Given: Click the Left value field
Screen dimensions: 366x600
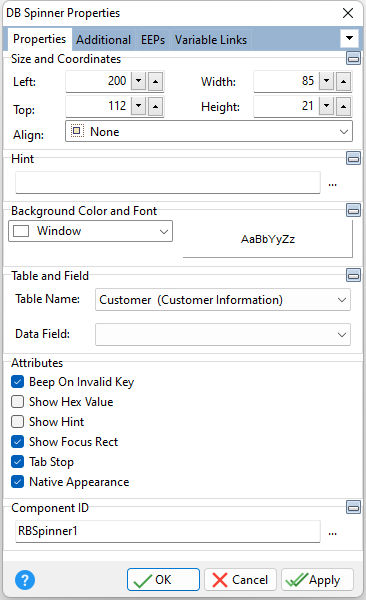Looking at the screenshot, I should pyautogui.click(x=98, y=81).
